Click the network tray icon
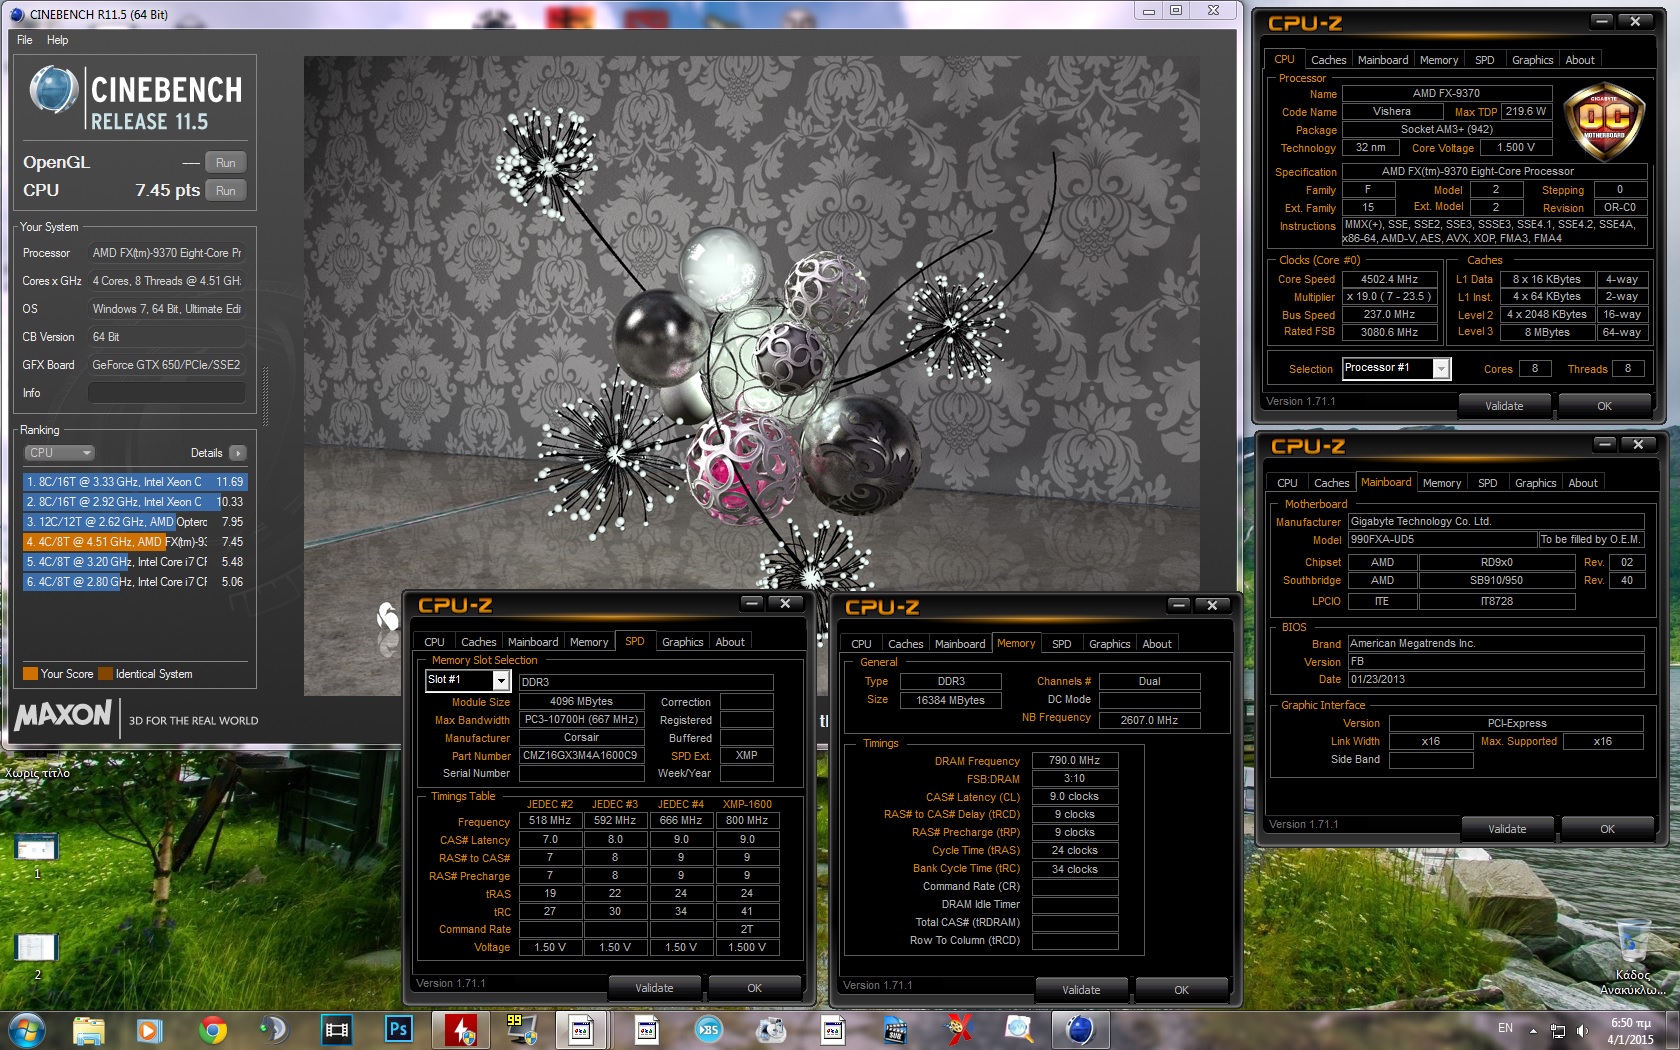This screenshot has height=1050, width=1680. click(1558, 1030)
